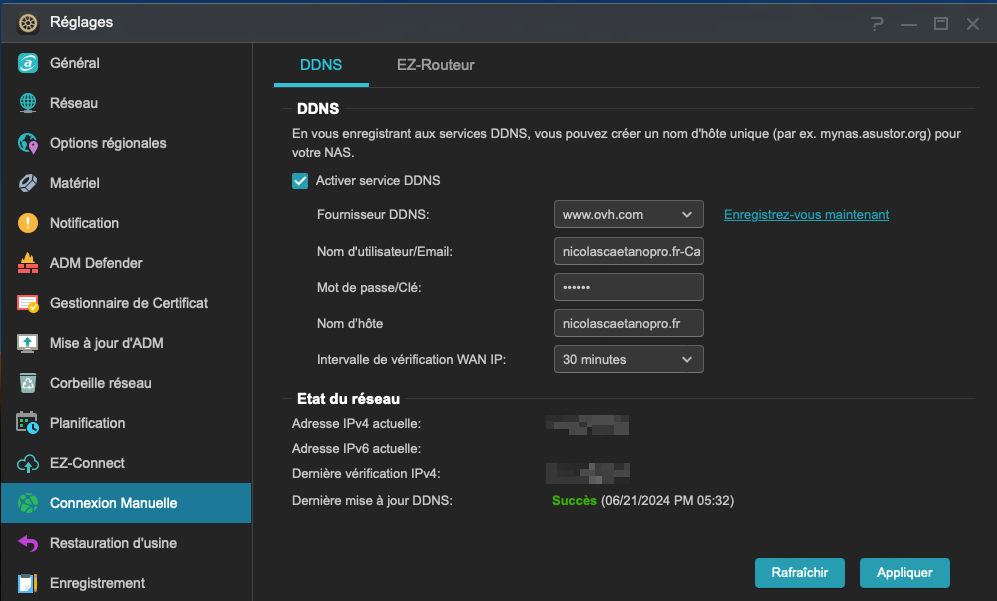
Task: Select the DDNS tab
Action: click(321, 65)
